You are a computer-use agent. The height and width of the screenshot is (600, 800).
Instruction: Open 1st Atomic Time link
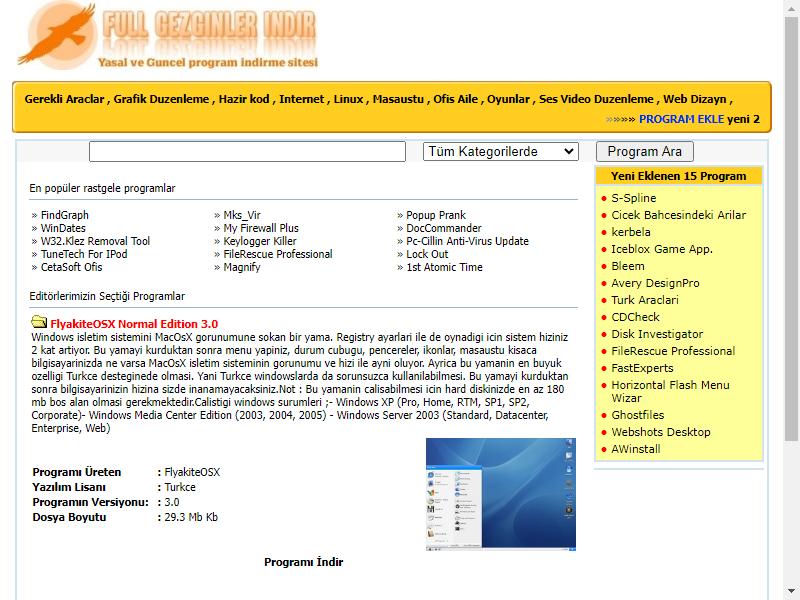pyautogui.click(x=444, y=267)
